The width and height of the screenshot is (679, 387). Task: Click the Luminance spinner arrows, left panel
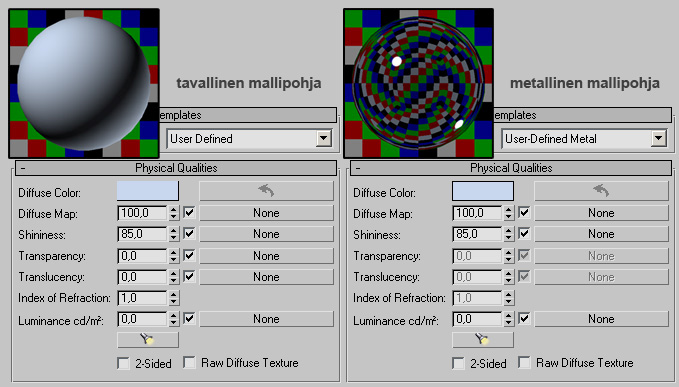pos(174,319)
